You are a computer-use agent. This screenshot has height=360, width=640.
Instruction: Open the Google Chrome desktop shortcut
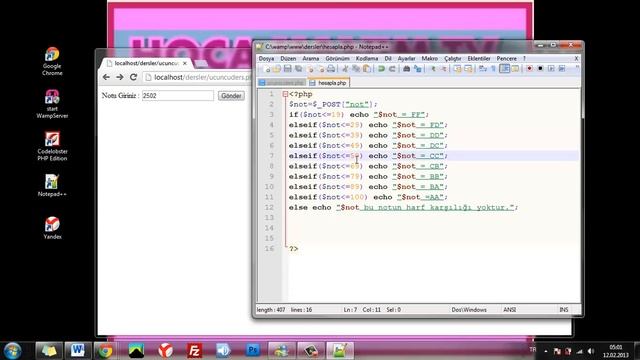(52, 61)
